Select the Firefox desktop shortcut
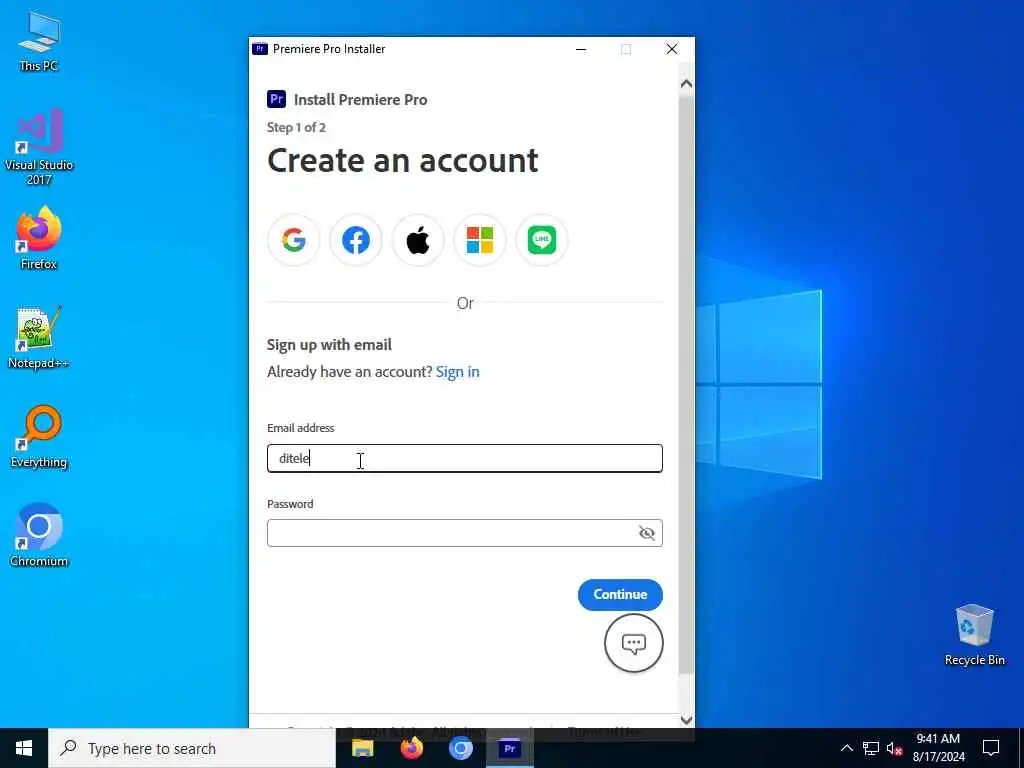The width and height of the screenshot is (1024, 768). click(39, 238)
